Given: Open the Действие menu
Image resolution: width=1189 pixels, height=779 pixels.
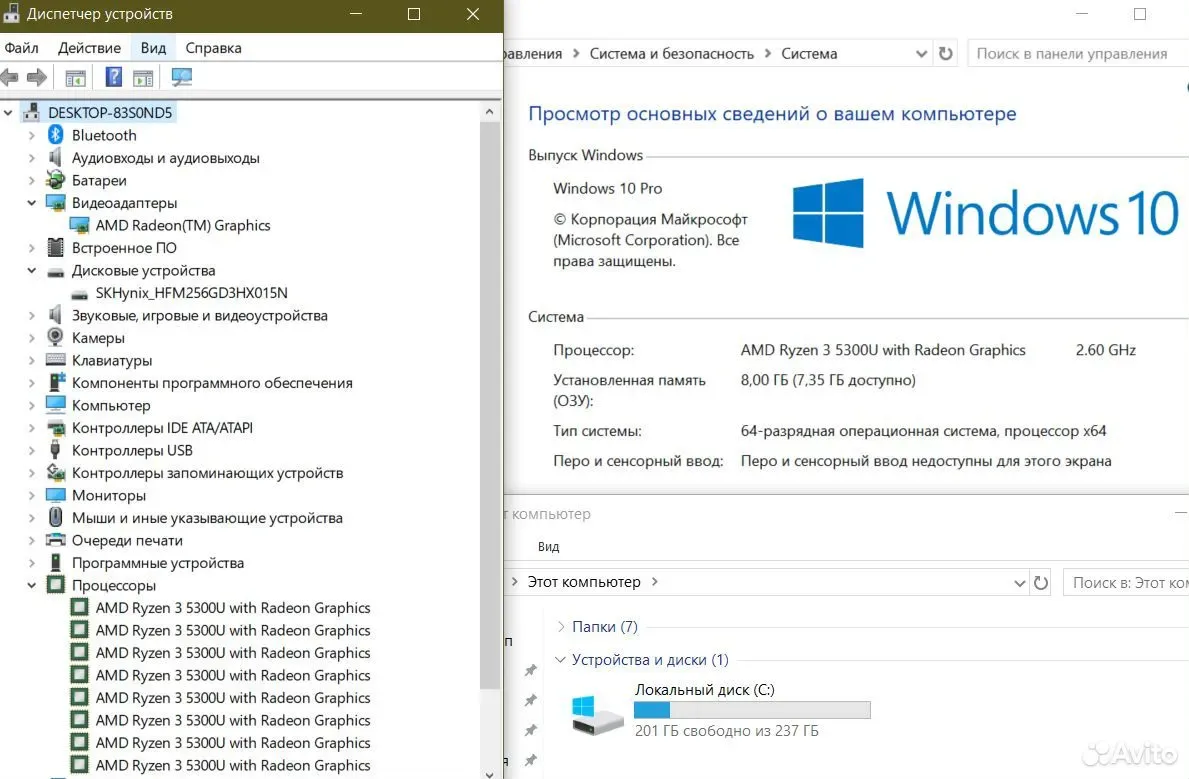Looking at the screenshot, I should 89,48.
